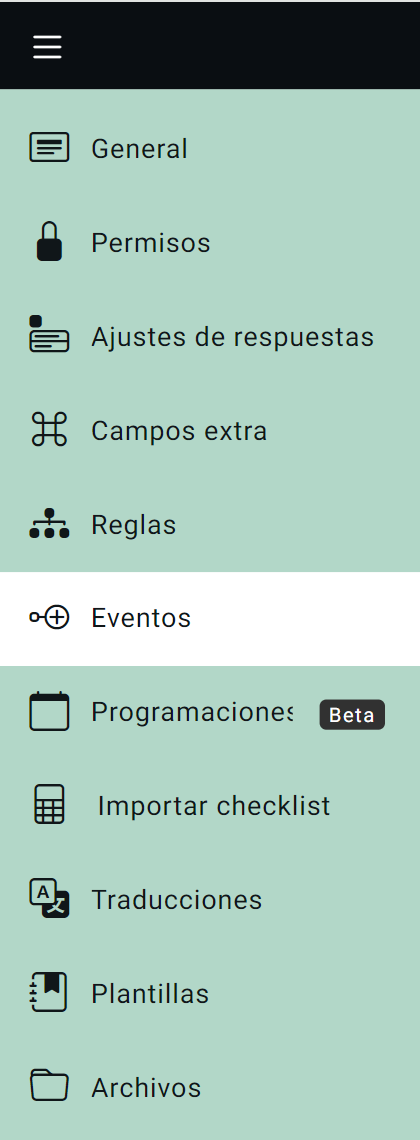Click the Beta badge next to Programaciones
The width and height of the screenshot is (420, 1140).
[352, 715]
